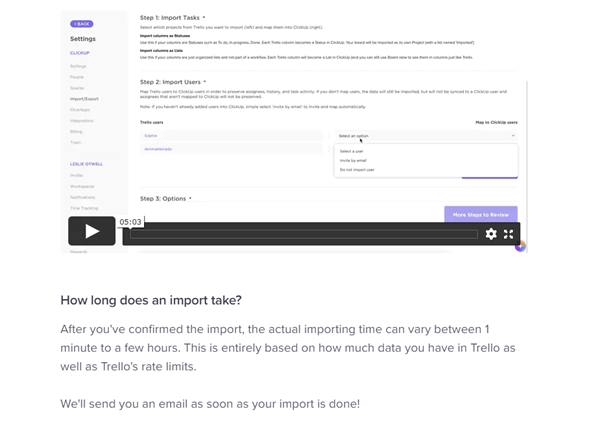Expand Step 3: Options section
The width and height of the screenshot is (605, 424).
pos(190,198)
